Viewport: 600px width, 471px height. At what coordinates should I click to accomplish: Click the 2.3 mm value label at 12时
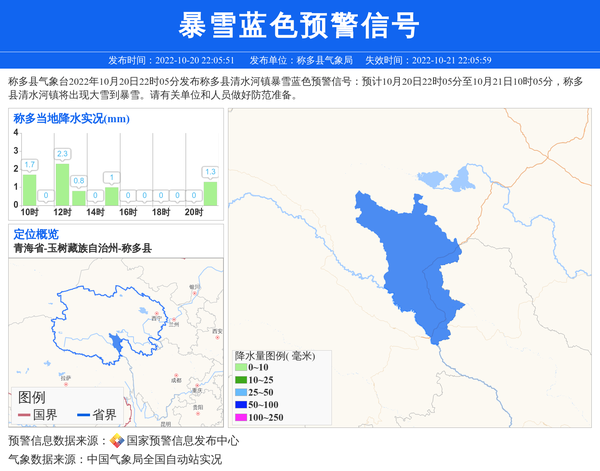pyautogui.click(x=62, y=153)
